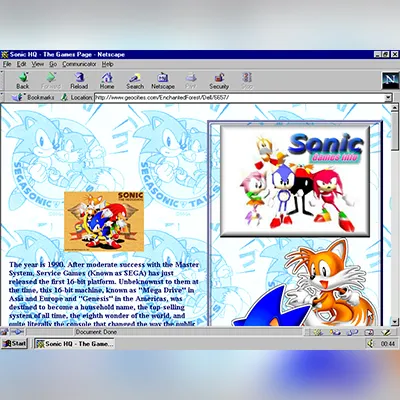Open Navigator from the component bar

coord(318,332)
